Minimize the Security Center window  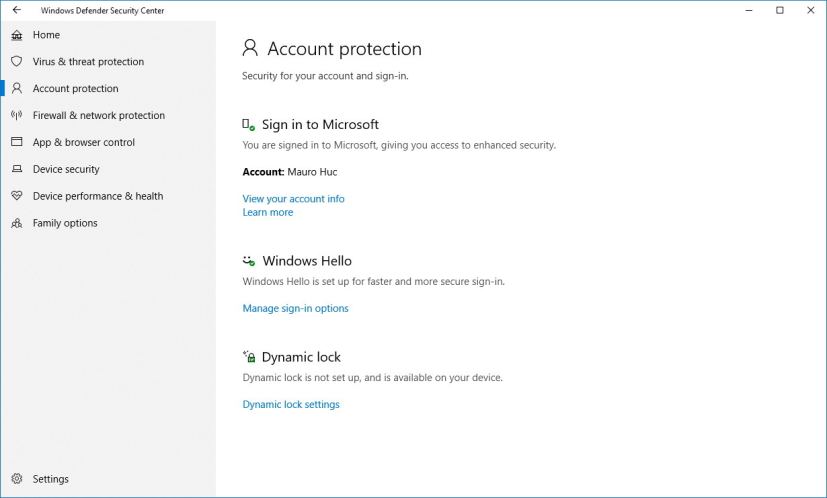pyautogui.click(x=749, y=10)
